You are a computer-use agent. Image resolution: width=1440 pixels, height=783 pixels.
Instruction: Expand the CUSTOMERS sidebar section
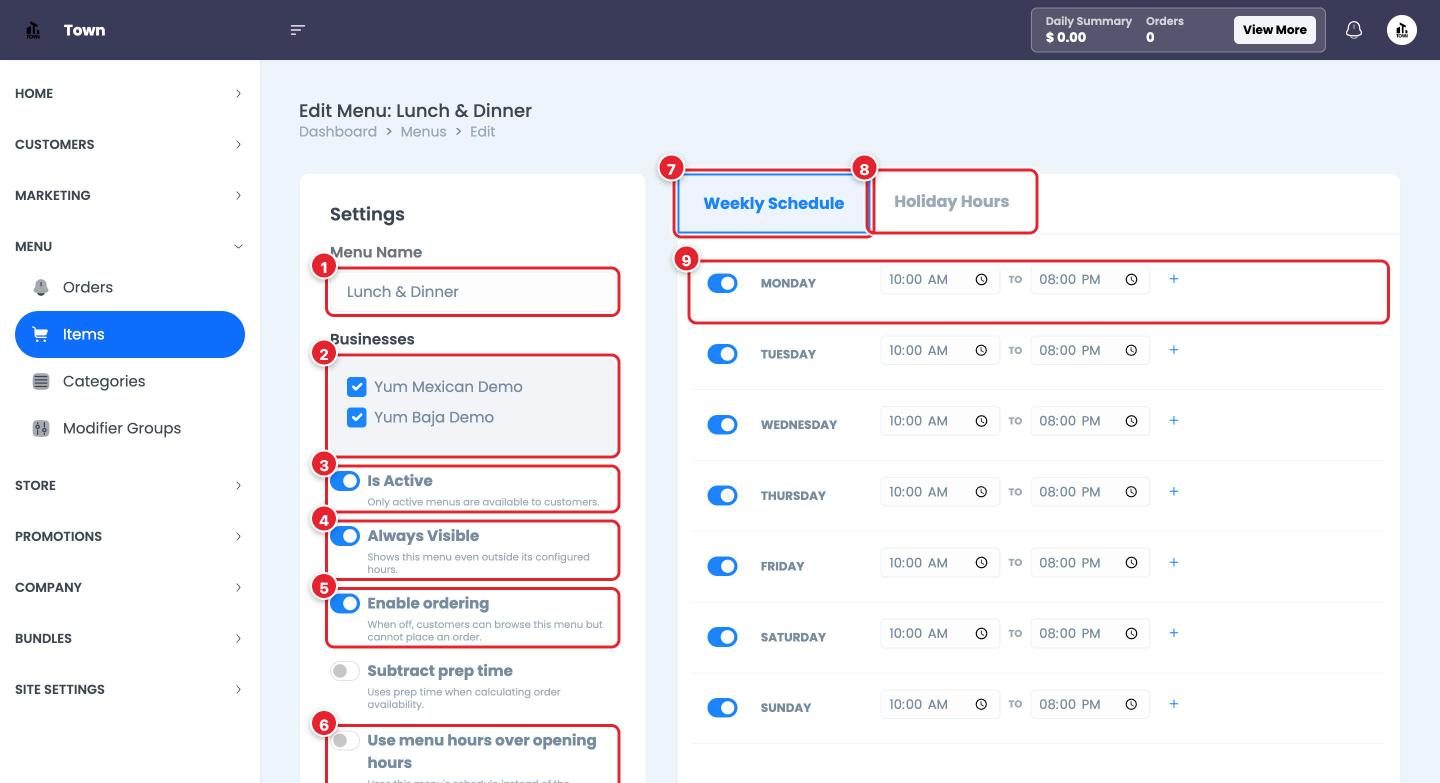(130, 144)
